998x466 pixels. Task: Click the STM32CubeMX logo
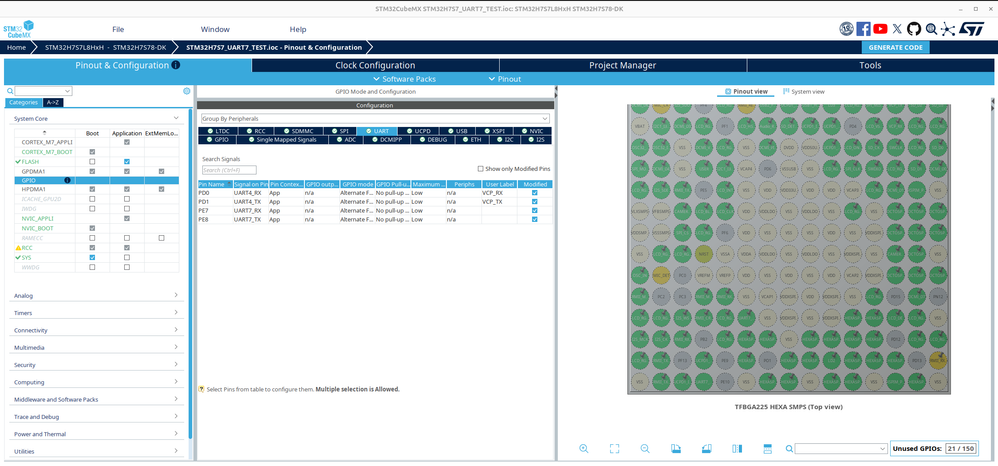[18, 30]
